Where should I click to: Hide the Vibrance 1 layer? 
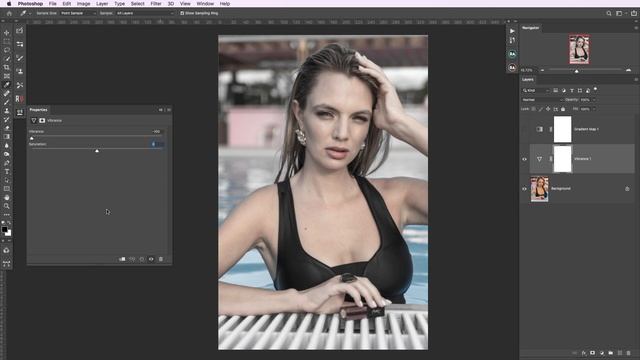(524, 159)
